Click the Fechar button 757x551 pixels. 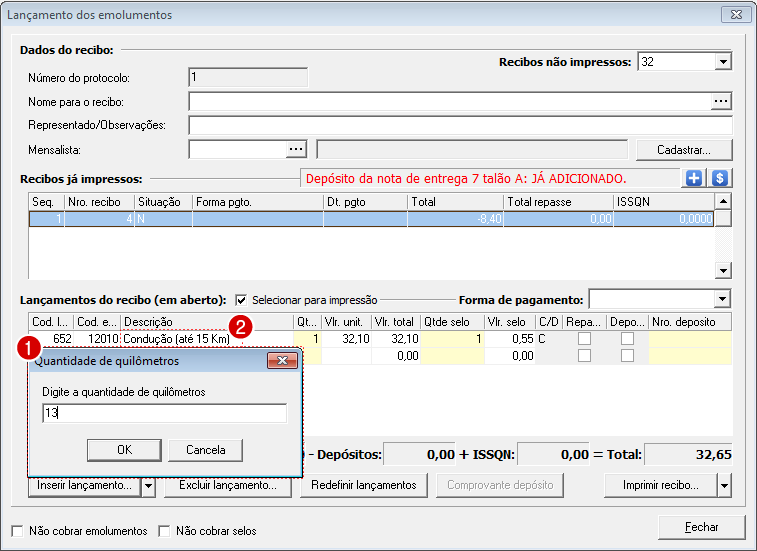tap(701, 527)
